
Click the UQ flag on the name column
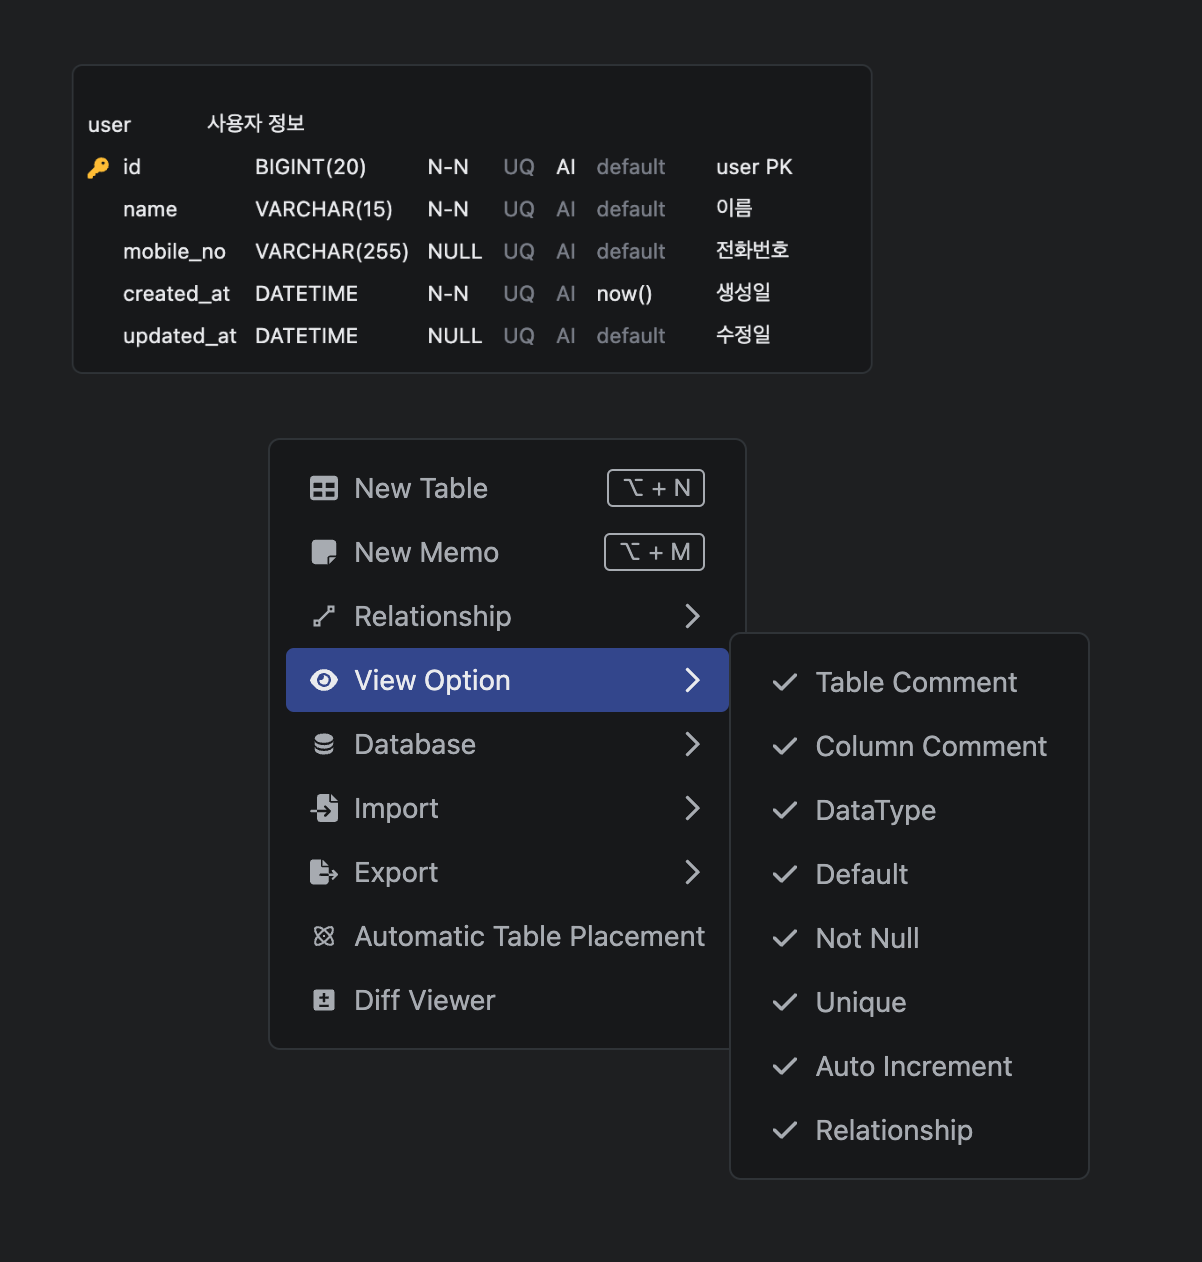click(518, 209)
